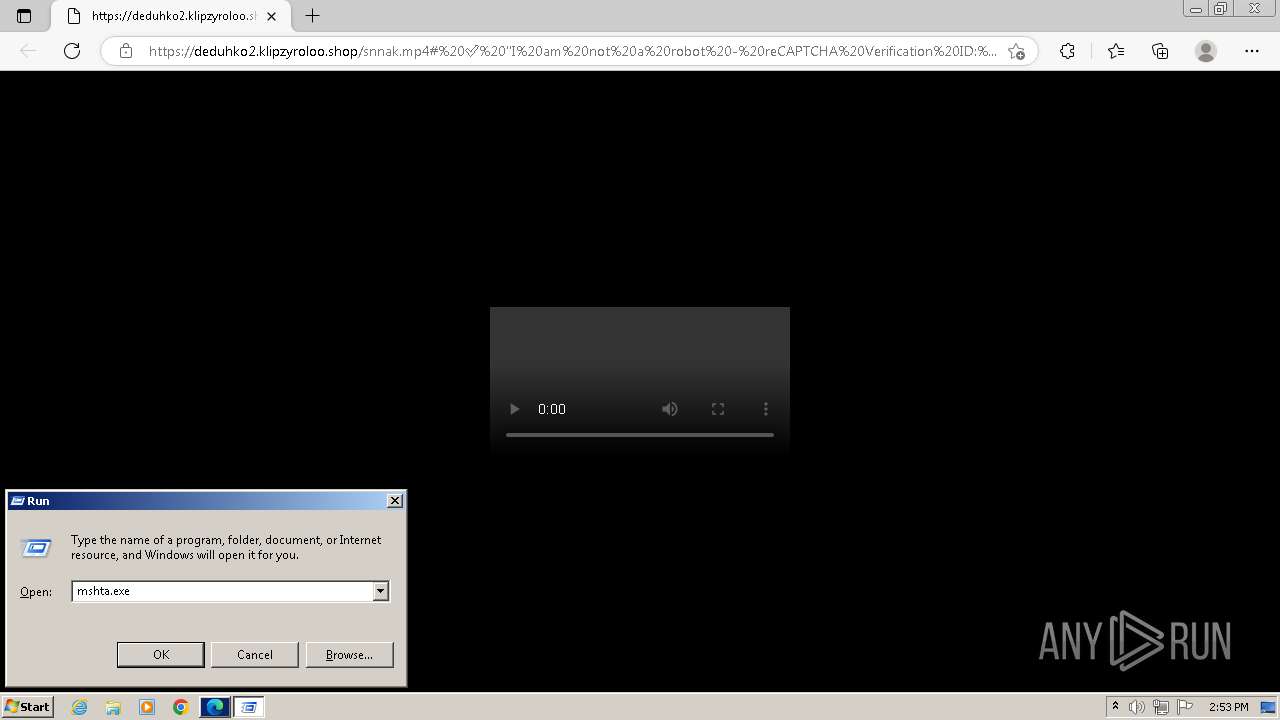The width and height of the screenshot is (1280, 720).
Task: Add this page to favorites
Action: (x=1017, y=51)
